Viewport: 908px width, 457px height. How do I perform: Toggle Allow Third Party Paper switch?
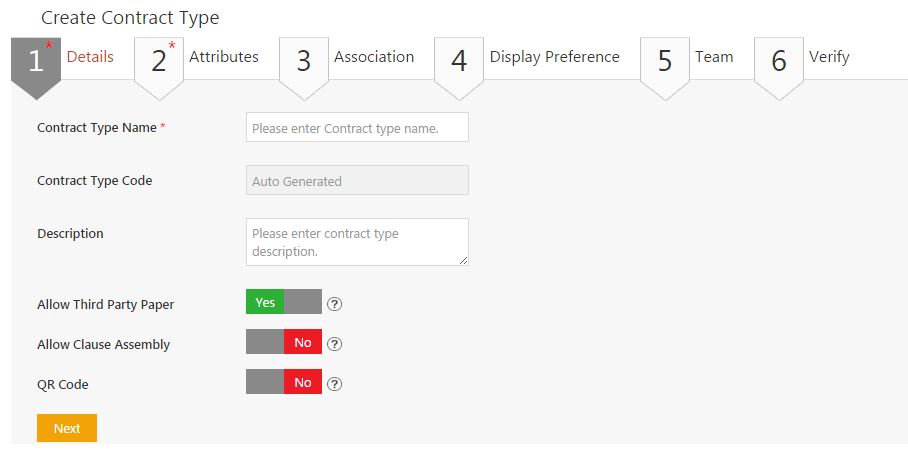(284, 303)
